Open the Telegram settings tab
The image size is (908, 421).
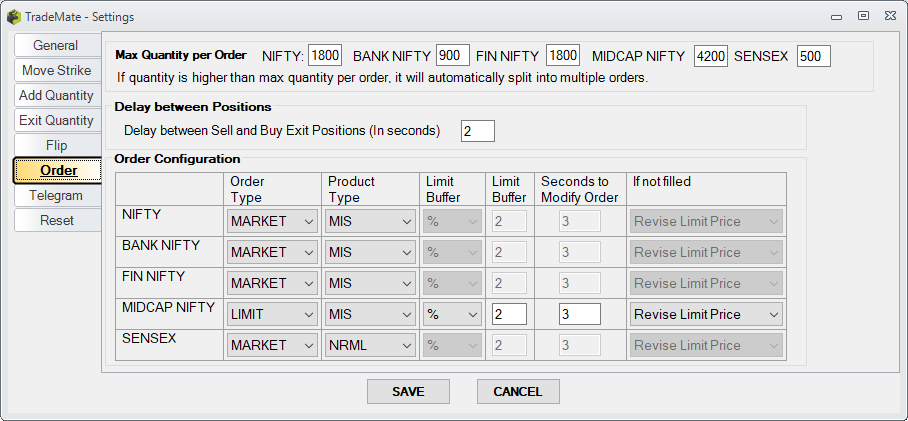(x=57, y=195)
